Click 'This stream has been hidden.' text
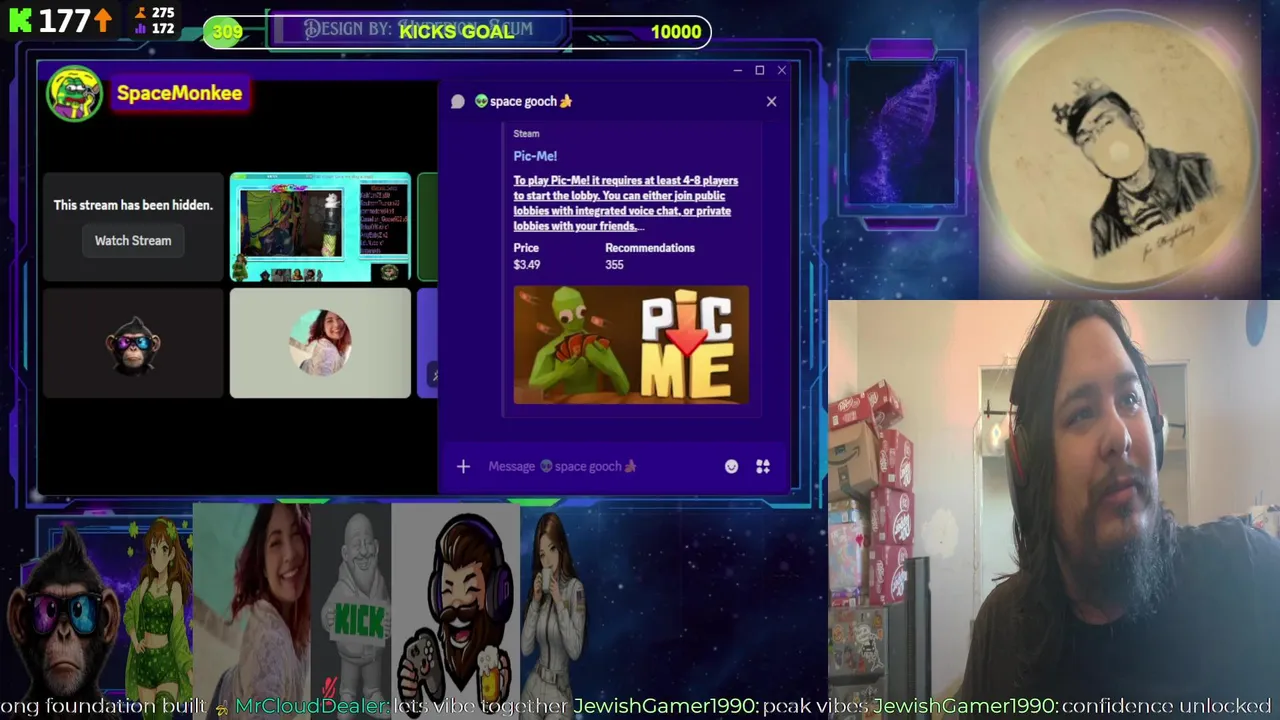 click(133, 205)
